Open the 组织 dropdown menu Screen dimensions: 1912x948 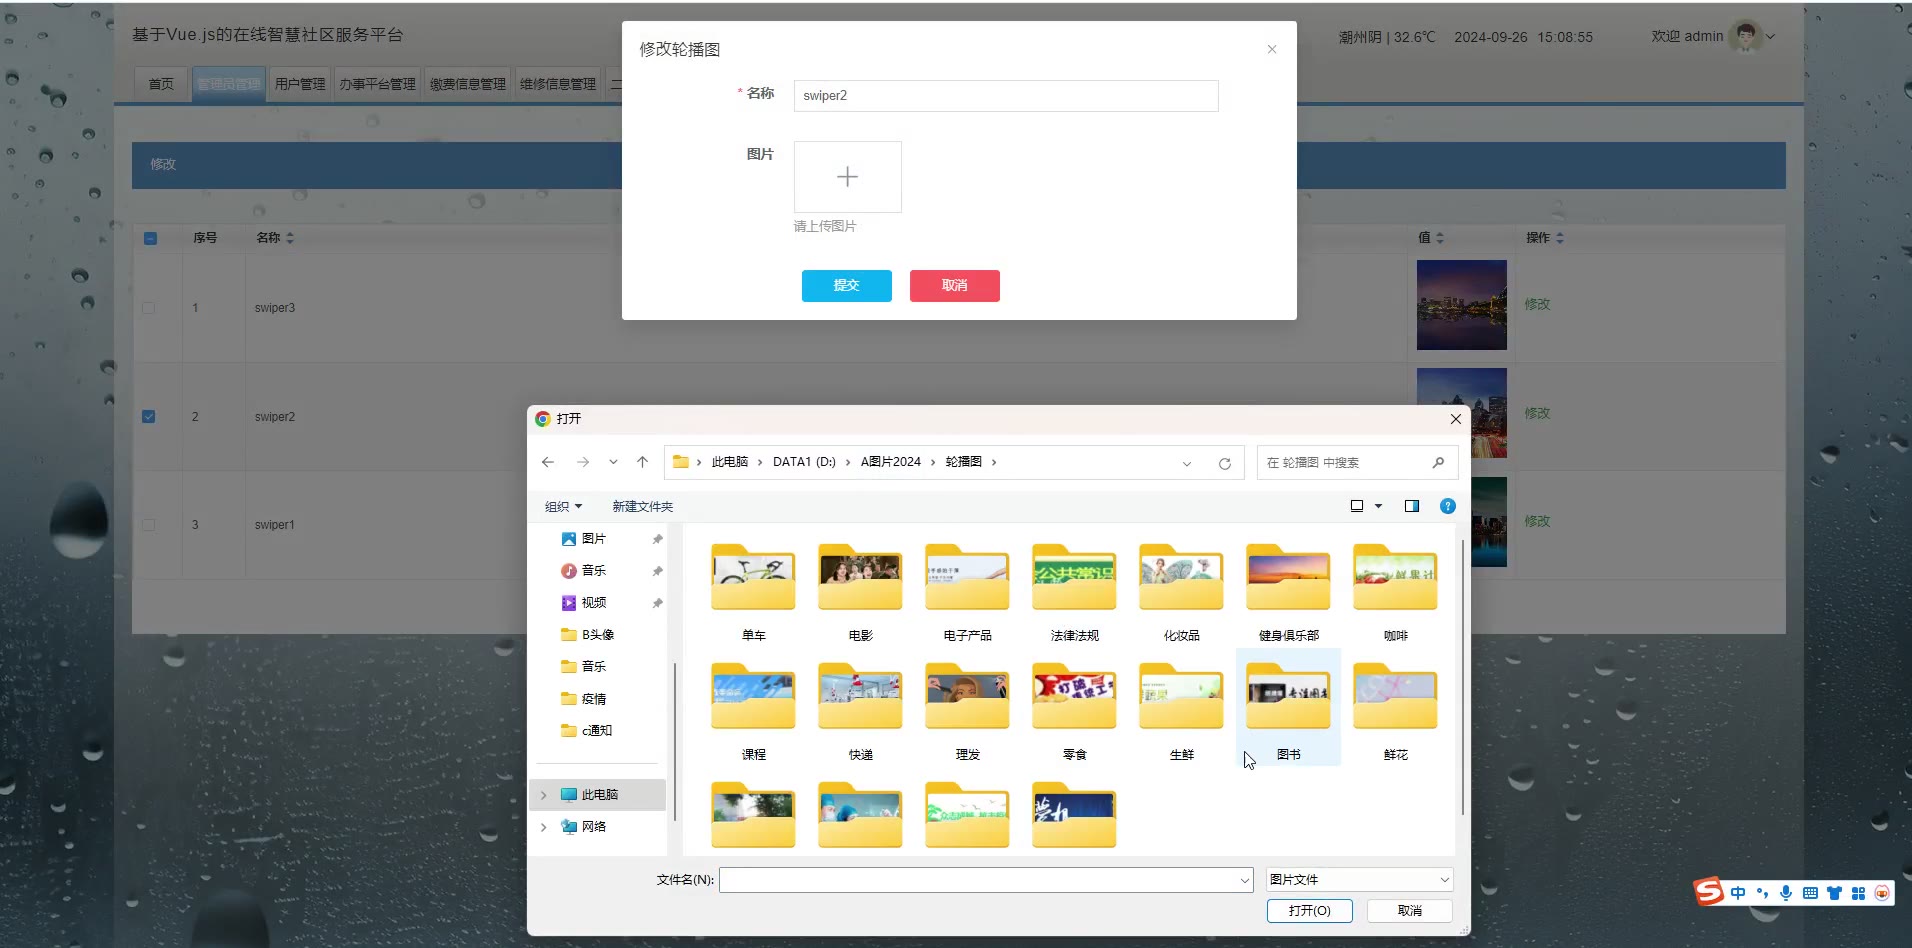click(563, 507)
